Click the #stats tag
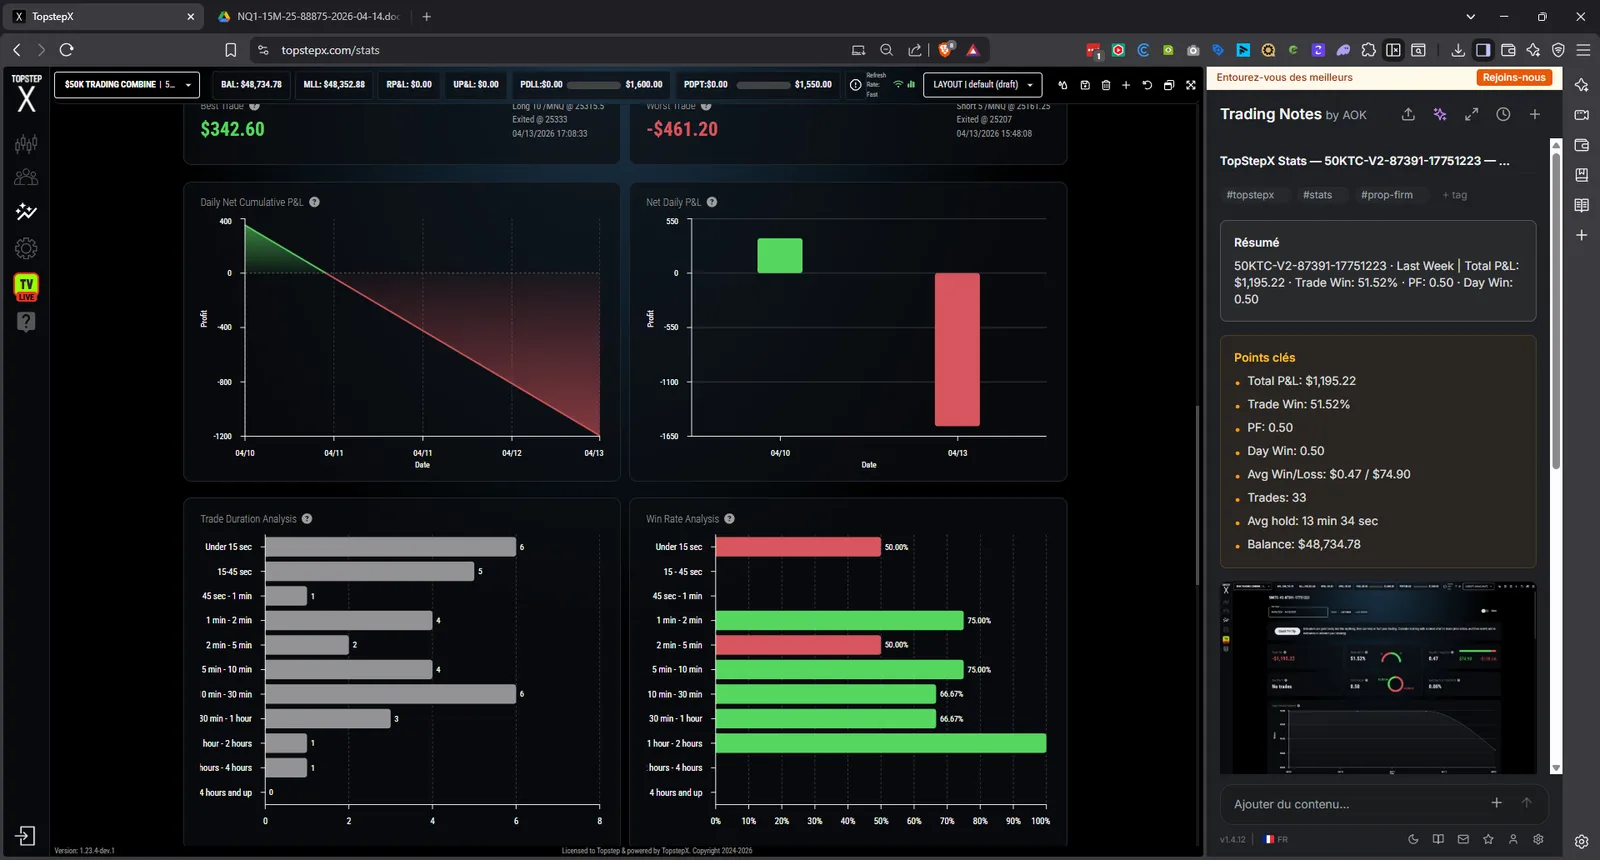The width and height of the screenshot is (1600, 860). (1317, 195)
